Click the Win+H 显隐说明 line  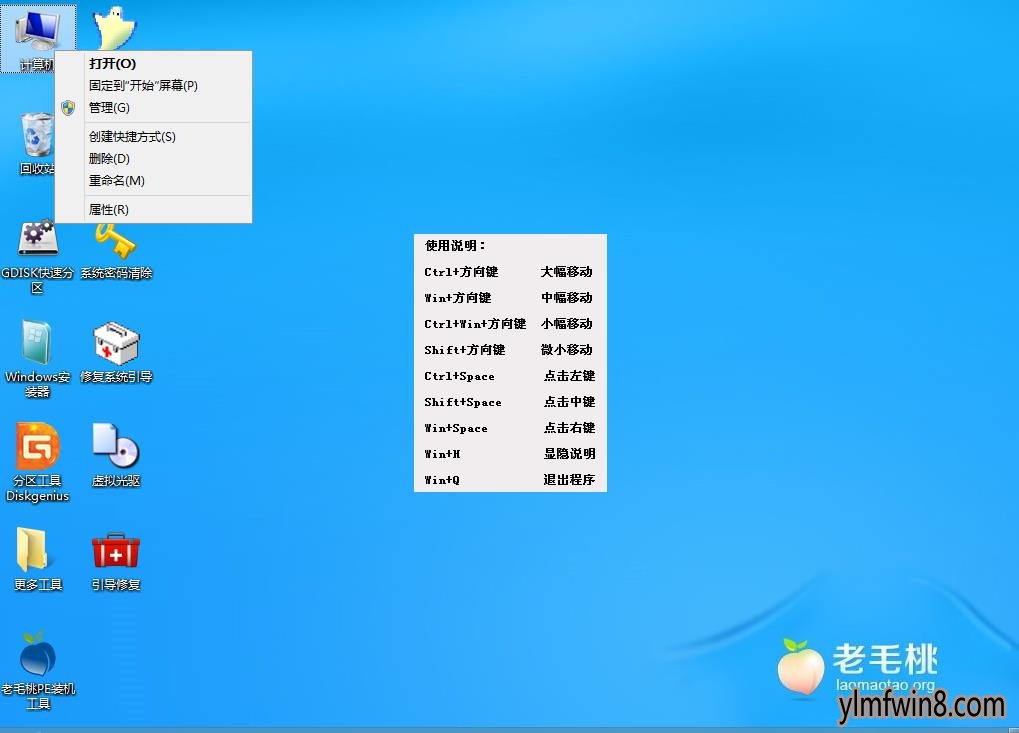[510, 454]
